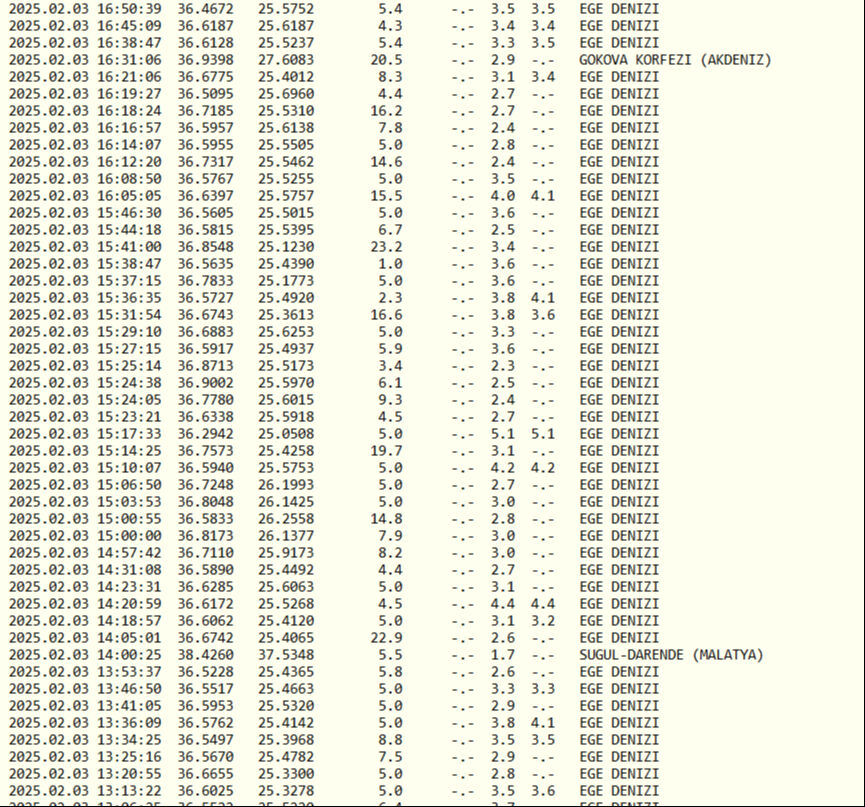This screenshot has width=865, height=807.
Task: Click the 15:17:33 event timestamp
Action: click(x=130, y=434)
